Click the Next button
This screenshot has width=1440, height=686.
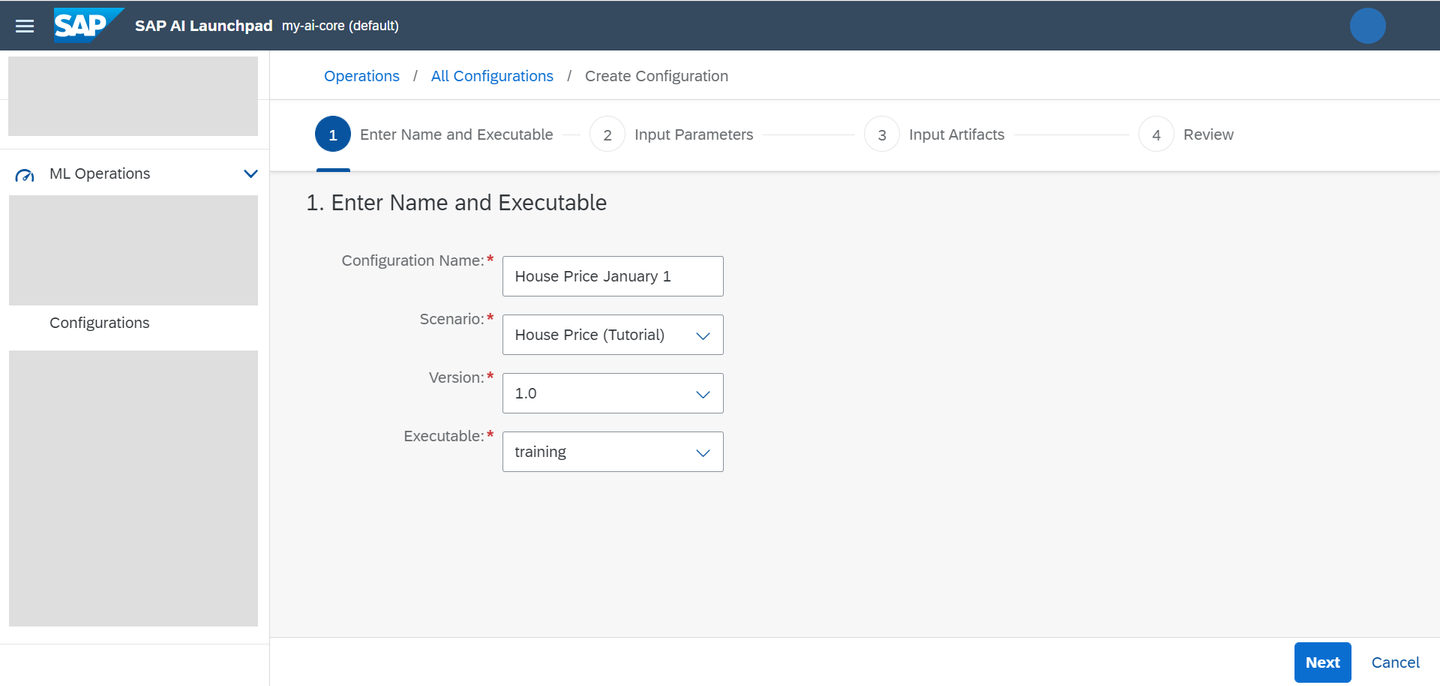[x=1322, y=662]
